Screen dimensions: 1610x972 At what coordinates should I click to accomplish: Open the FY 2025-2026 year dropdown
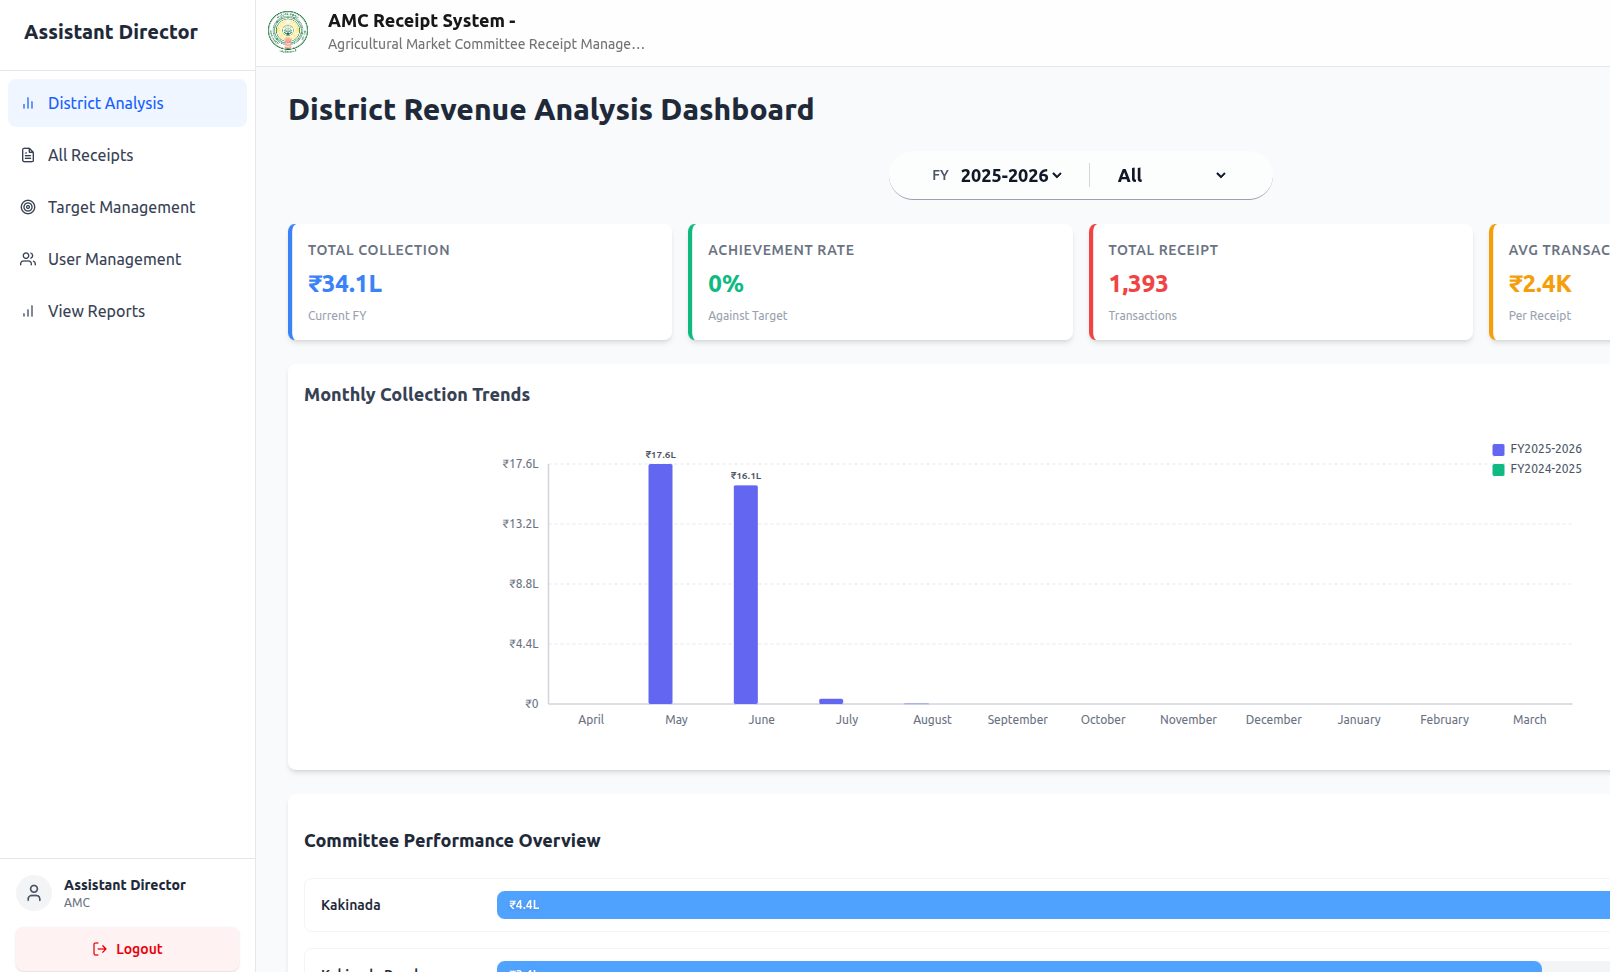[x=1010, y=176]
